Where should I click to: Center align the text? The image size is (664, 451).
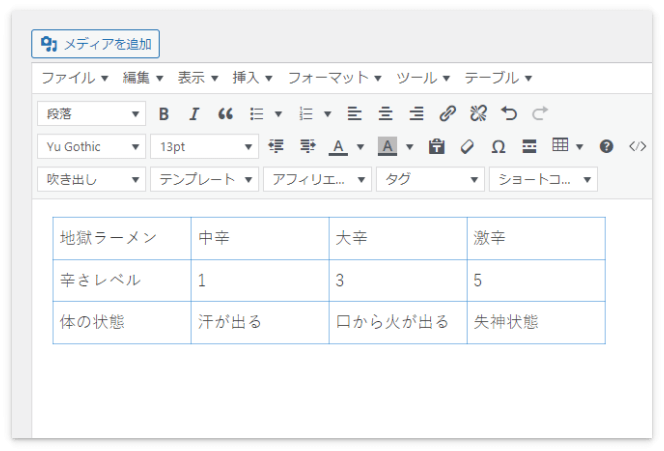pos(385,113)
